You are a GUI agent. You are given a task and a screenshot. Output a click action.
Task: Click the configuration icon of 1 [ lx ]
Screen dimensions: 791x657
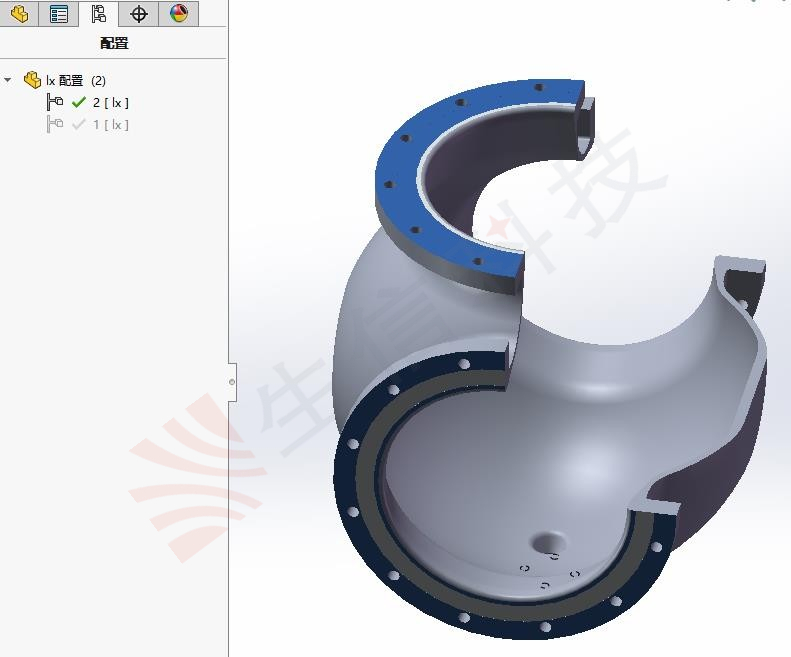tap(54, 124)
